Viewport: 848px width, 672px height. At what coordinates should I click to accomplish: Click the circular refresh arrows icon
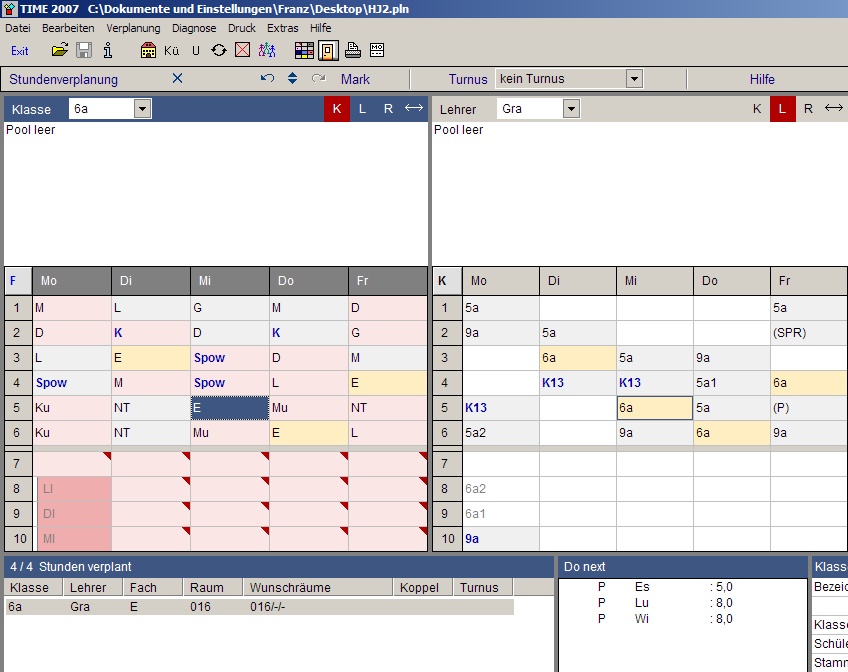tap(219, 50)
